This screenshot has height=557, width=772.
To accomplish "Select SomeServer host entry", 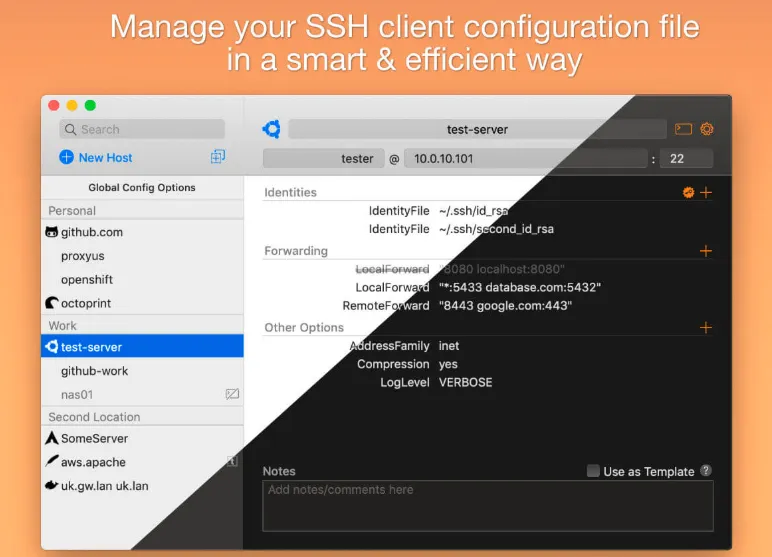I will tap(142, 438).
